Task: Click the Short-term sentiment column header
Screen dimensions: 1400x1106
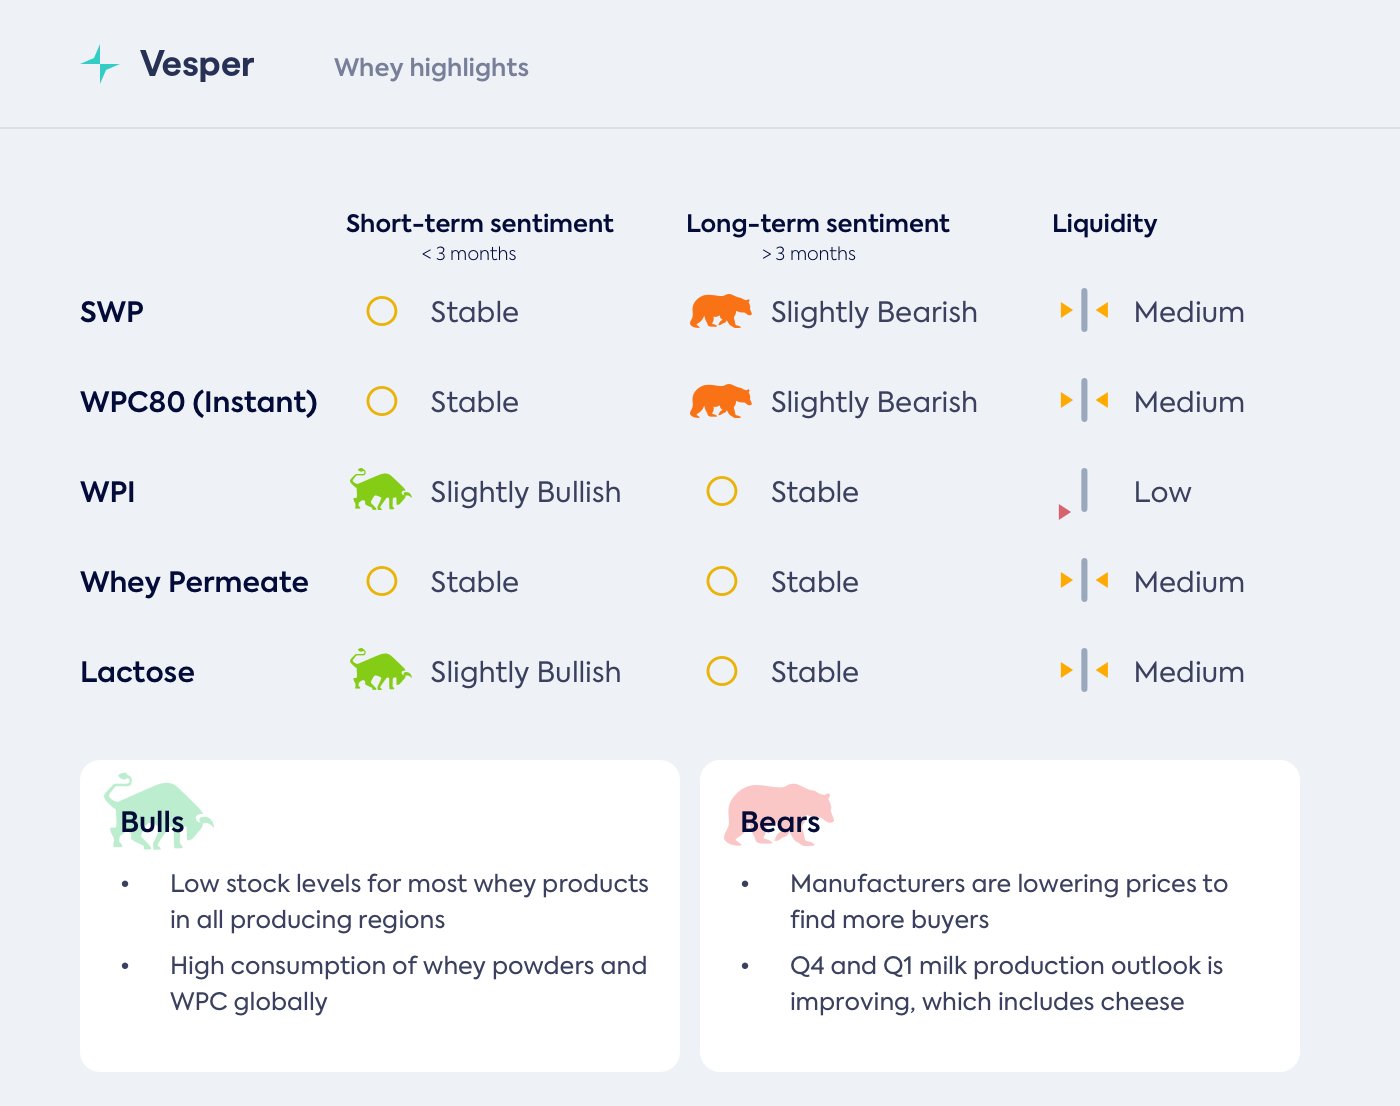Action: click(479, 224)
